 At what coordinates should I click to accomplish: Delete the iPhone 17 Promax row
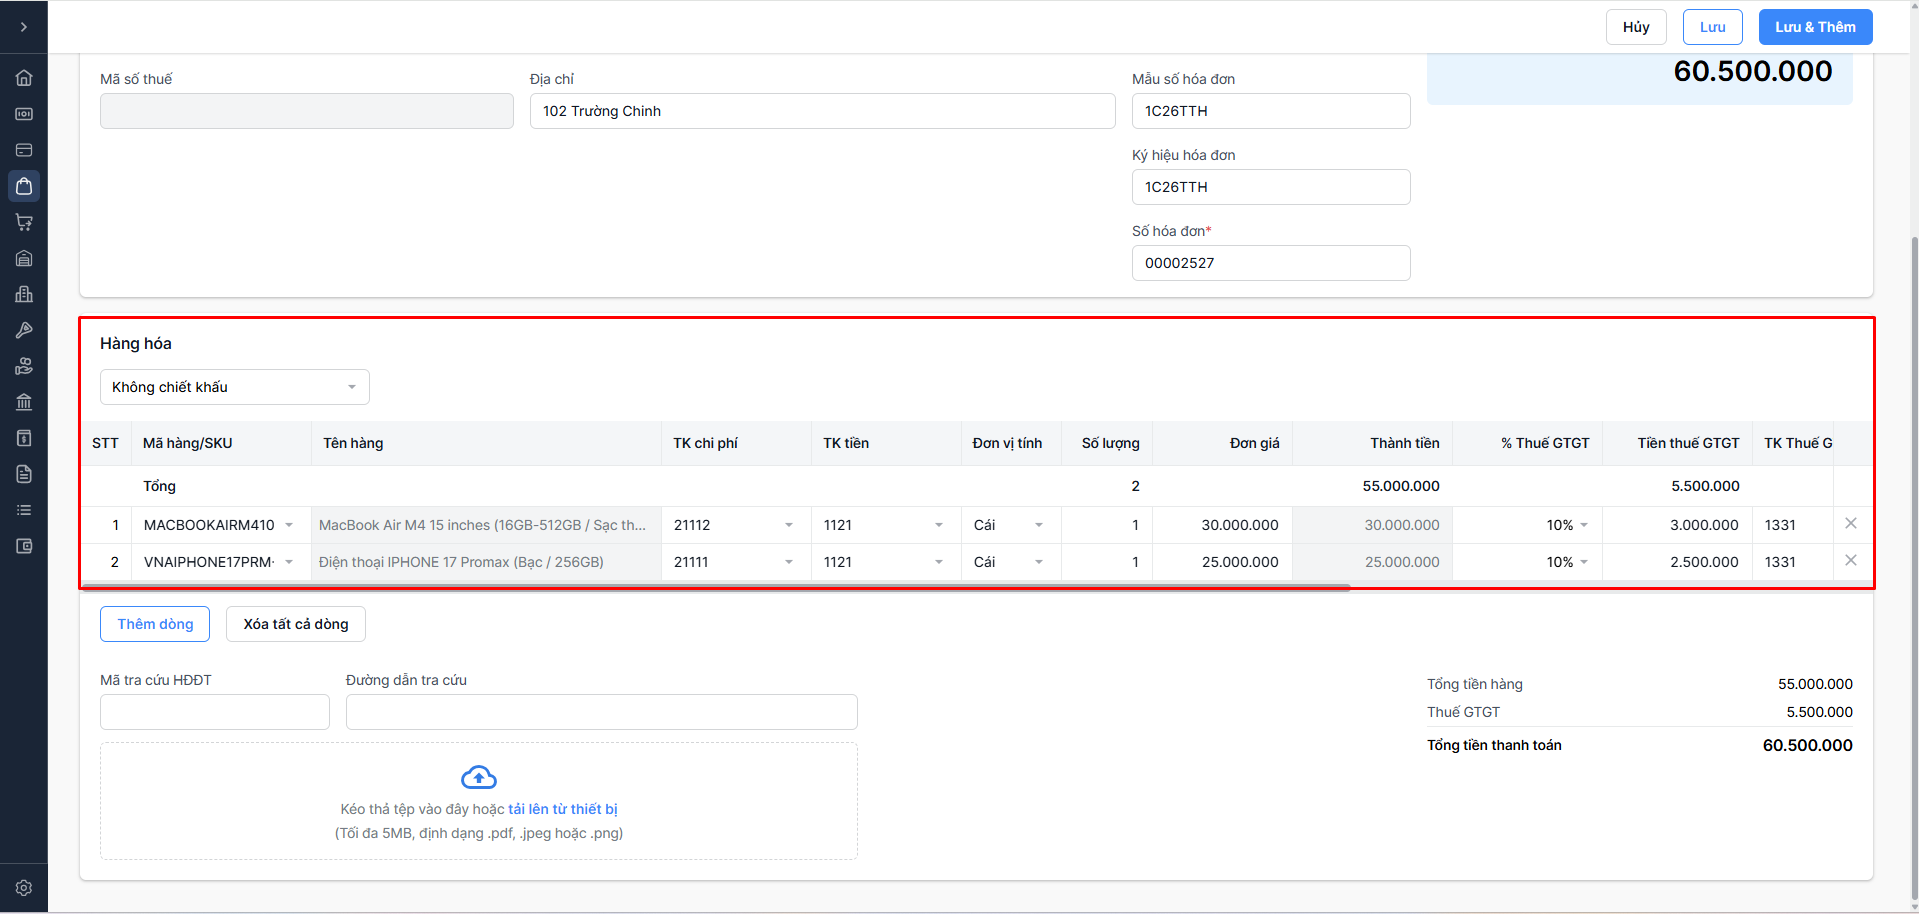point(1850,561)
